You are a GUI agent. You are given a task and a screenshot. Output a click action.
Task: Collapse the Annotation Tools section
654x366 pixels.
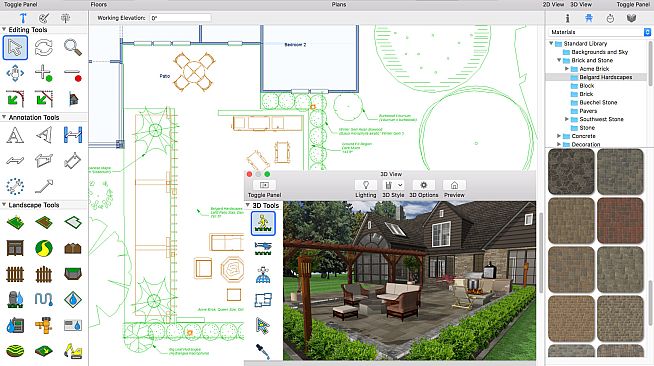click(4, 117)
